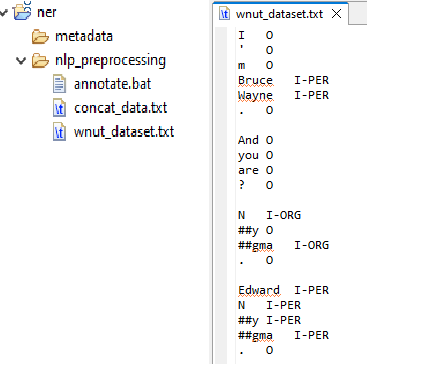Click the ##gma token tagged I-PER
The image size is (434, 366).
[x=255, y=335]
